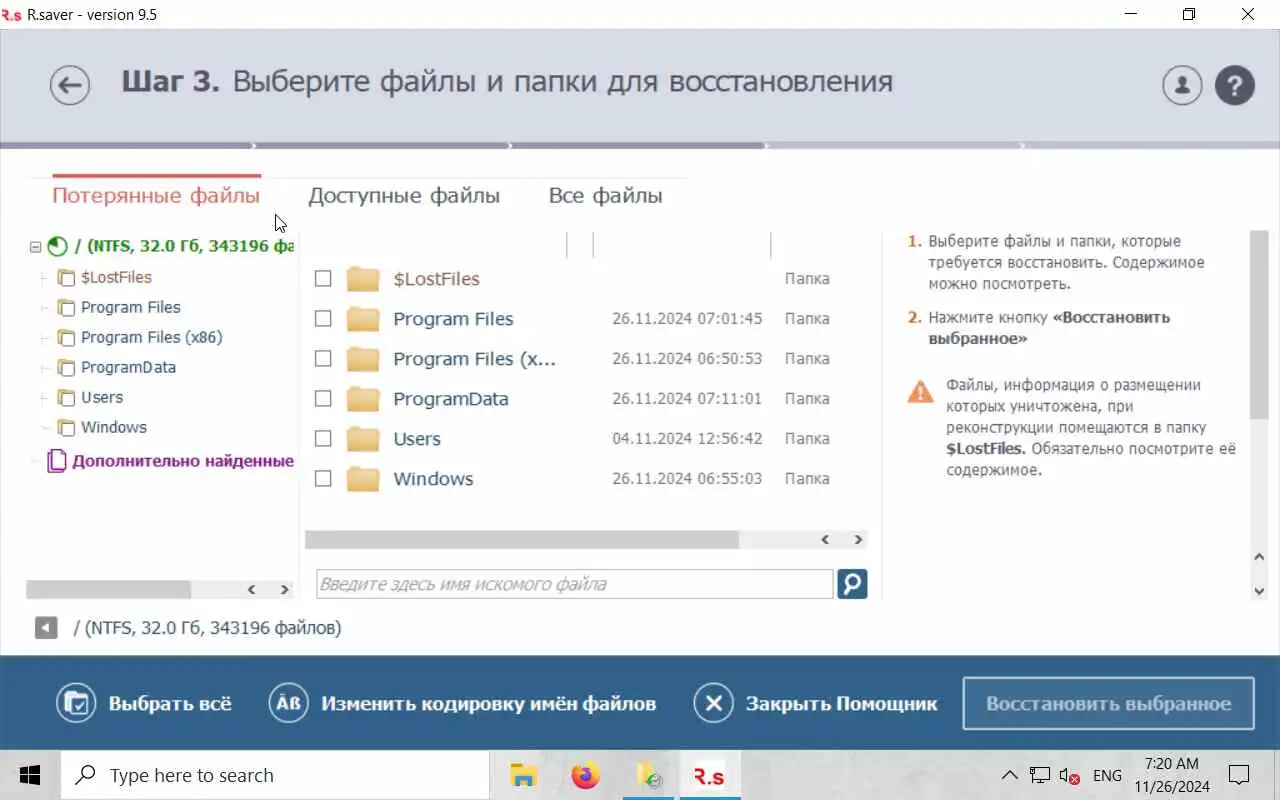Image resolution: width=1280 pixels, height=800 pixels.
Task: Open the user account icon in header
Action: coord(1182,85)
